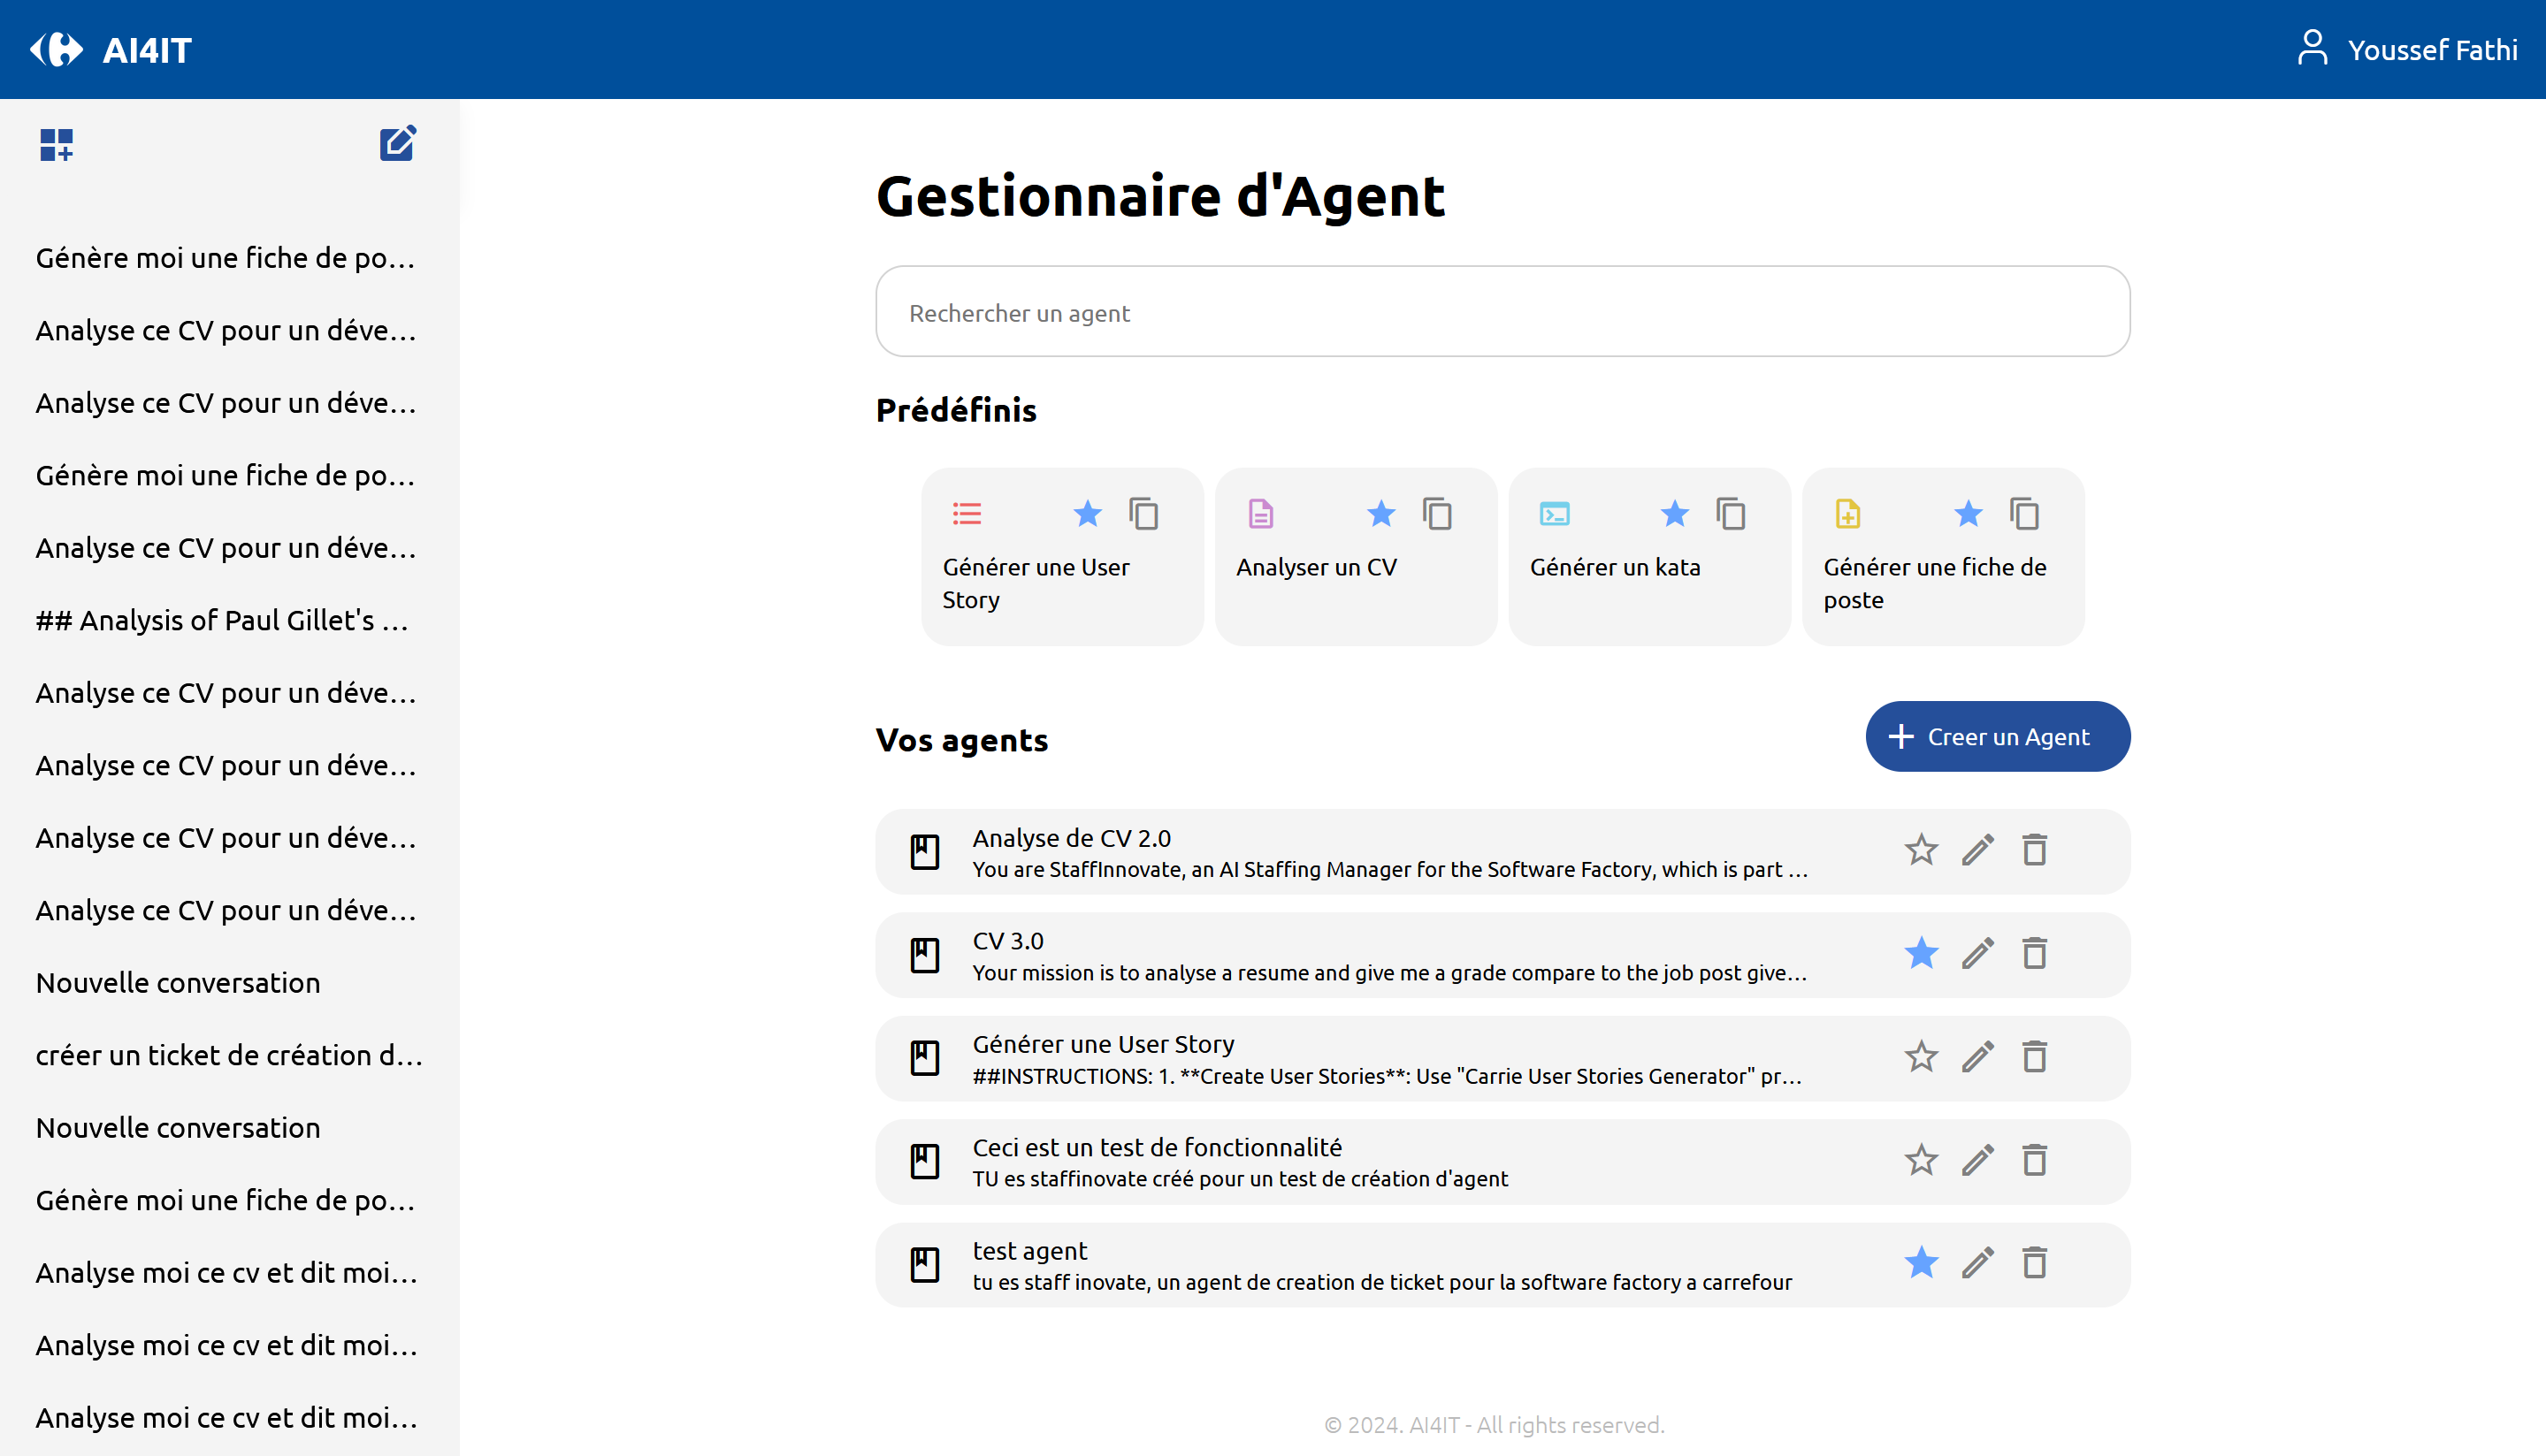Image resolution: width=2546 pixels, height=1456 pixels.
Task: Select the créer un ticket de création conversation
Action: [229, 1055]
